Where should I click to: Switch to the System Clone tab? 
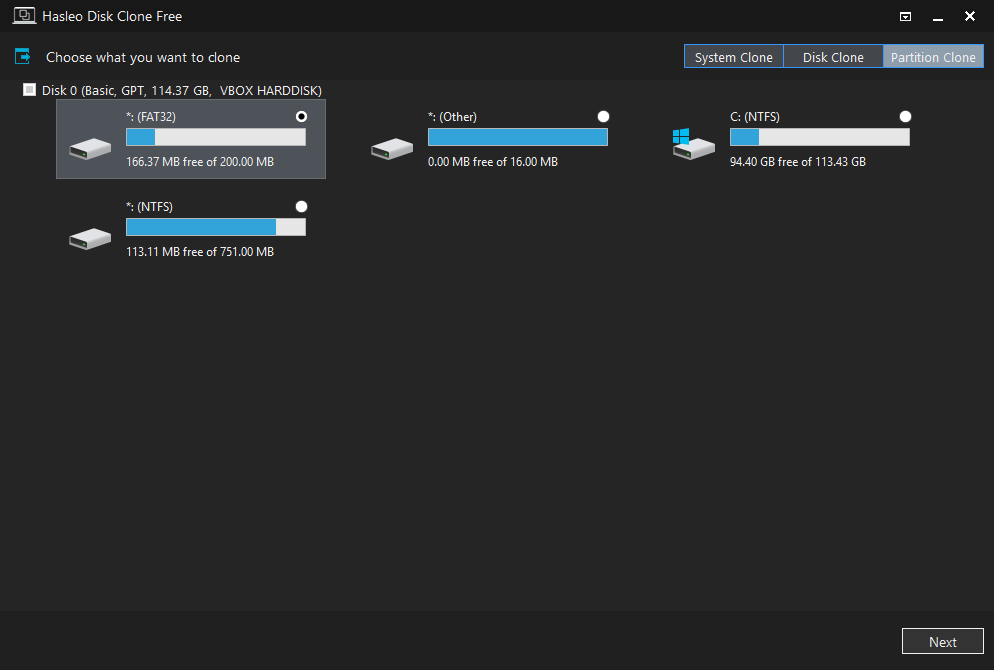733,56
